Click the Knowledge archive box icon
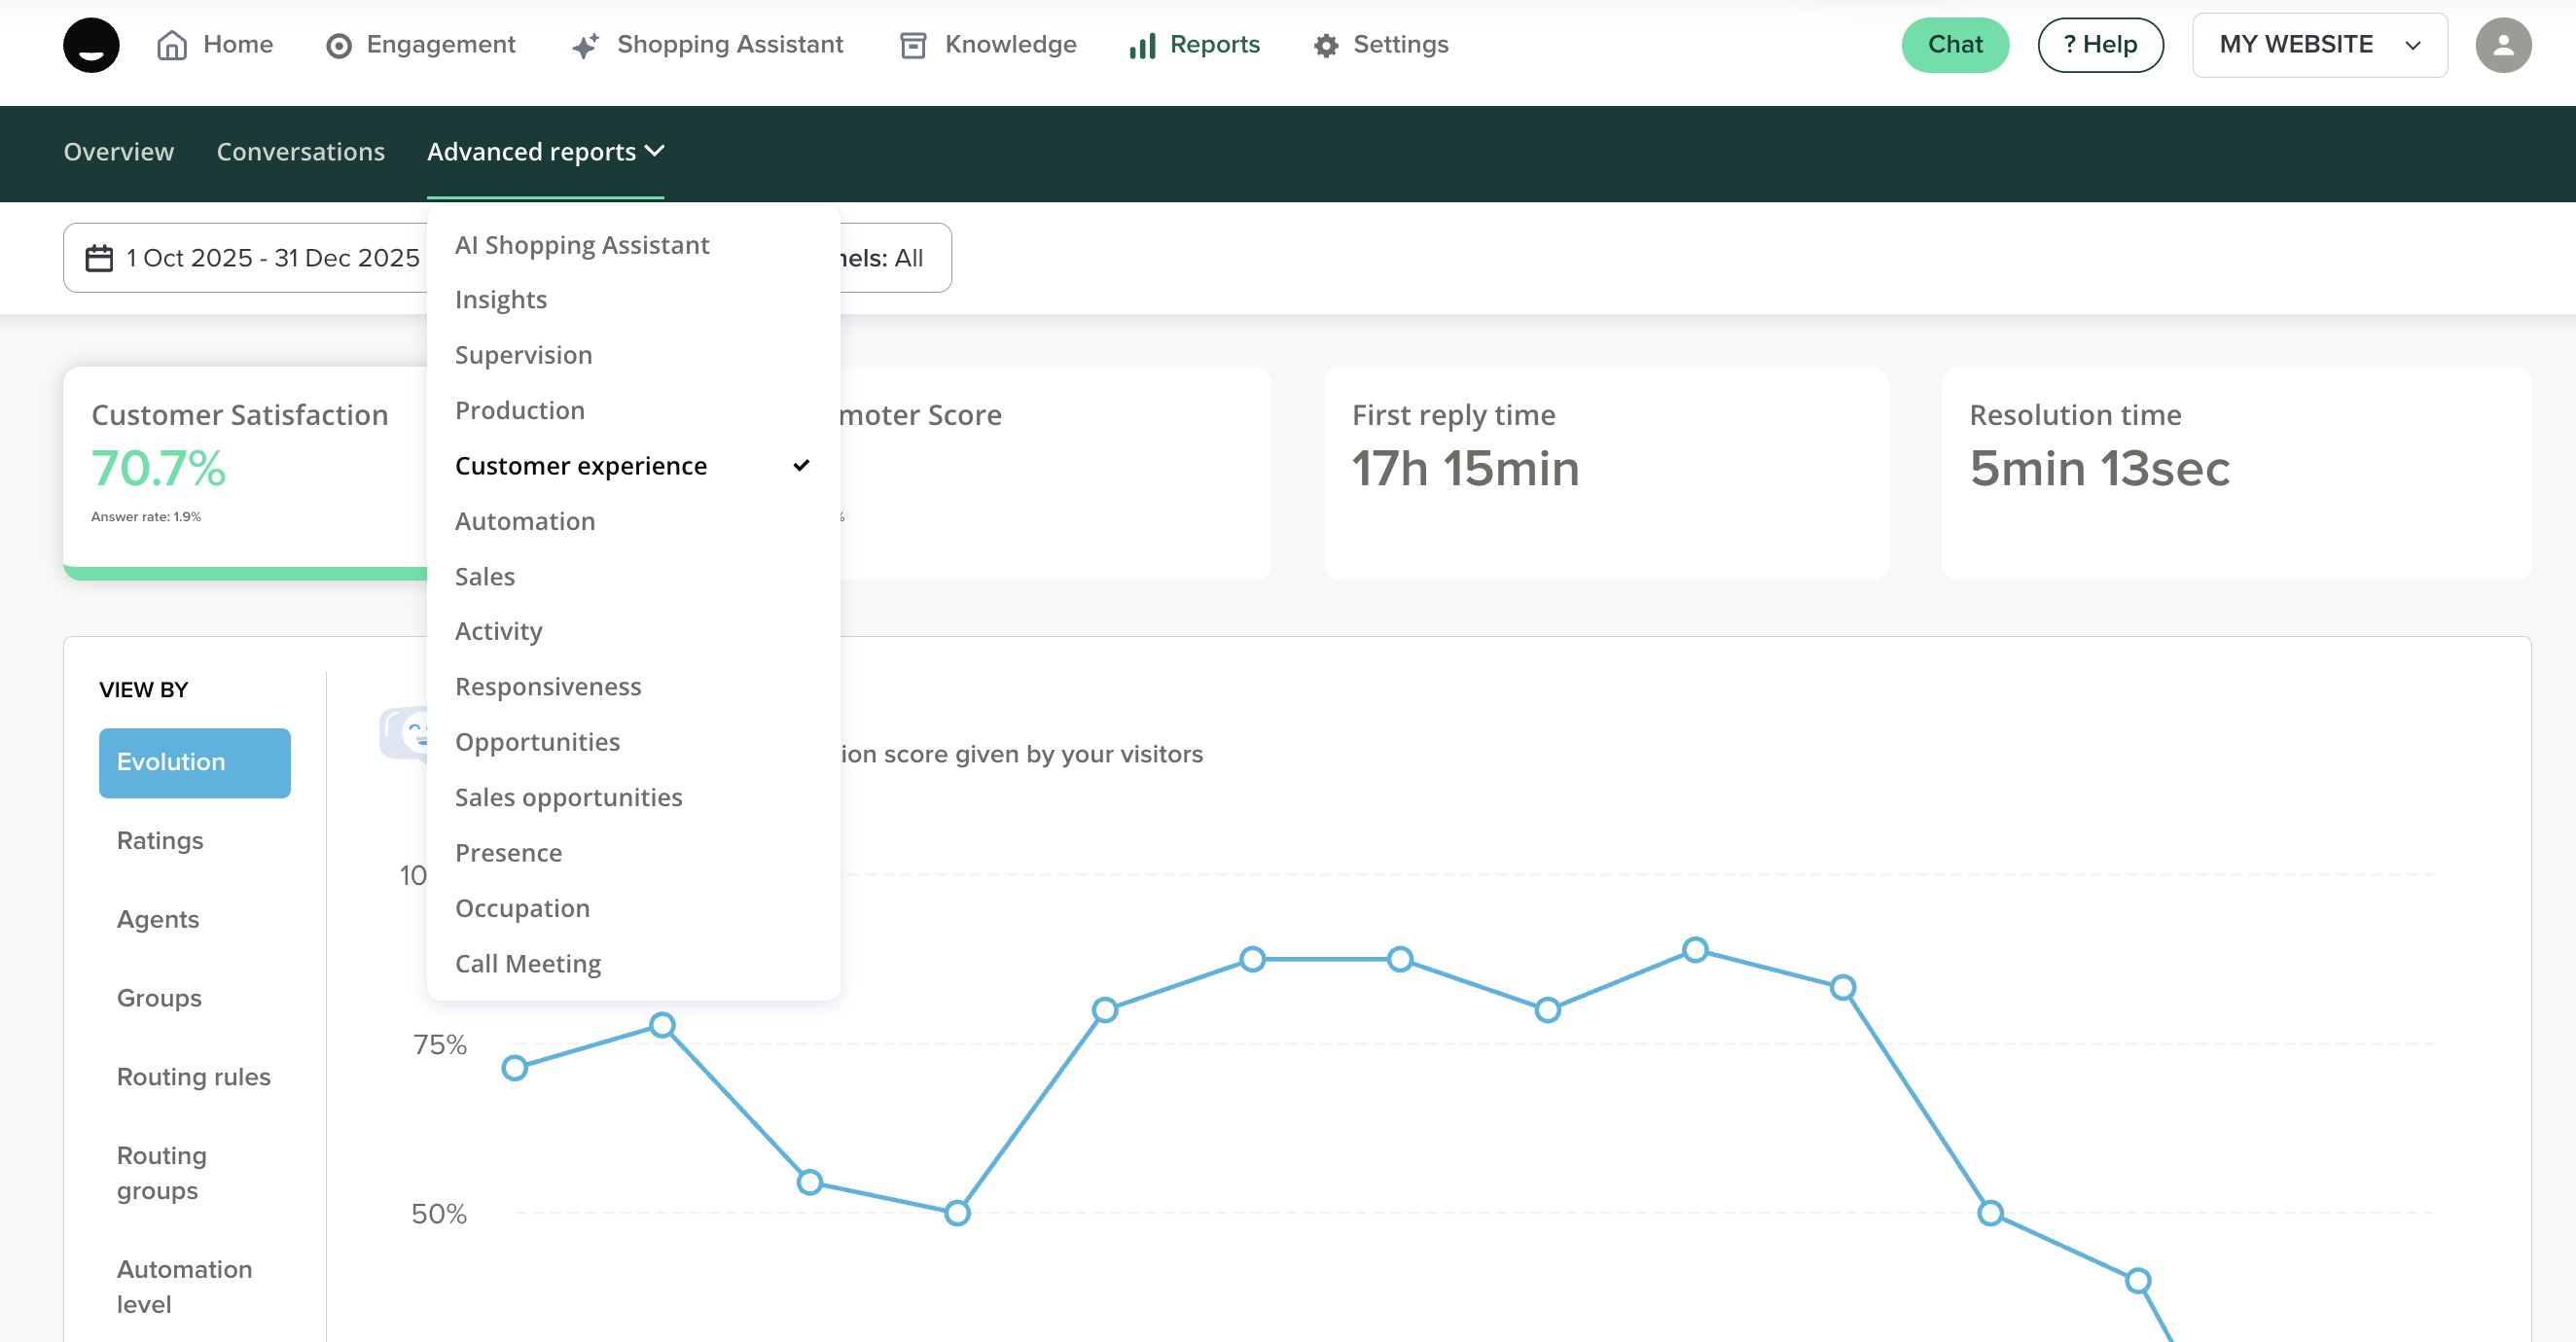Screen dimensions: 2576x1342 [x=912, y=46]
